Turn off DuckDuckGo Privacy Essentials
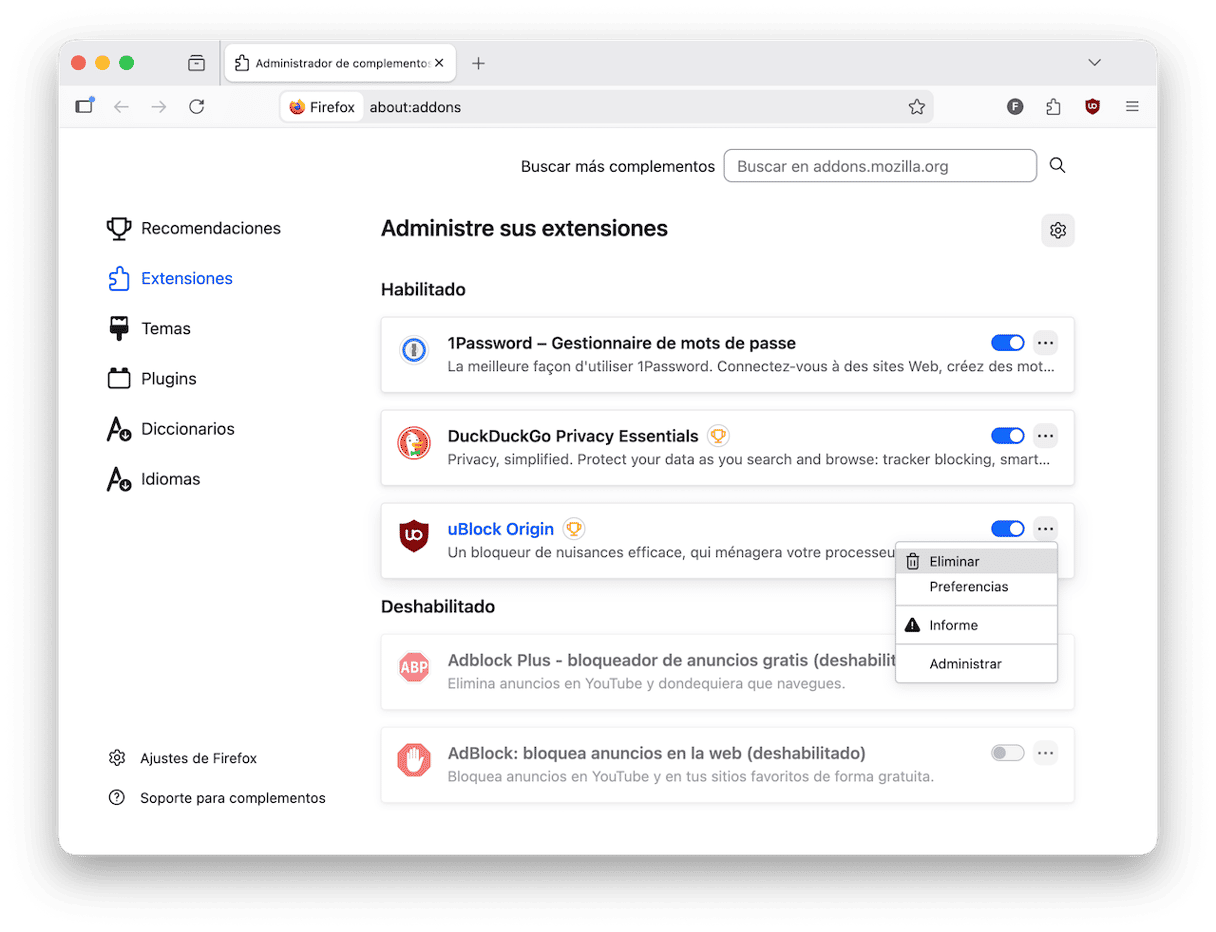Viewport: 1216px width, 932px height. [x=1007, y=436]
